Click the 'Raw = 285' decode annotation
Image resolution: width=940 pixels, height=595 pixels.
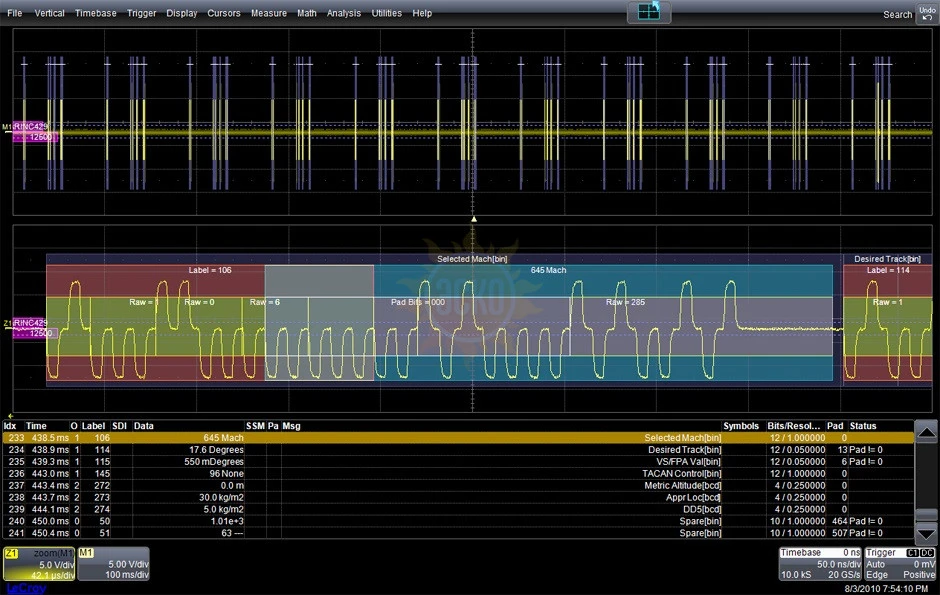click(625, 302)
